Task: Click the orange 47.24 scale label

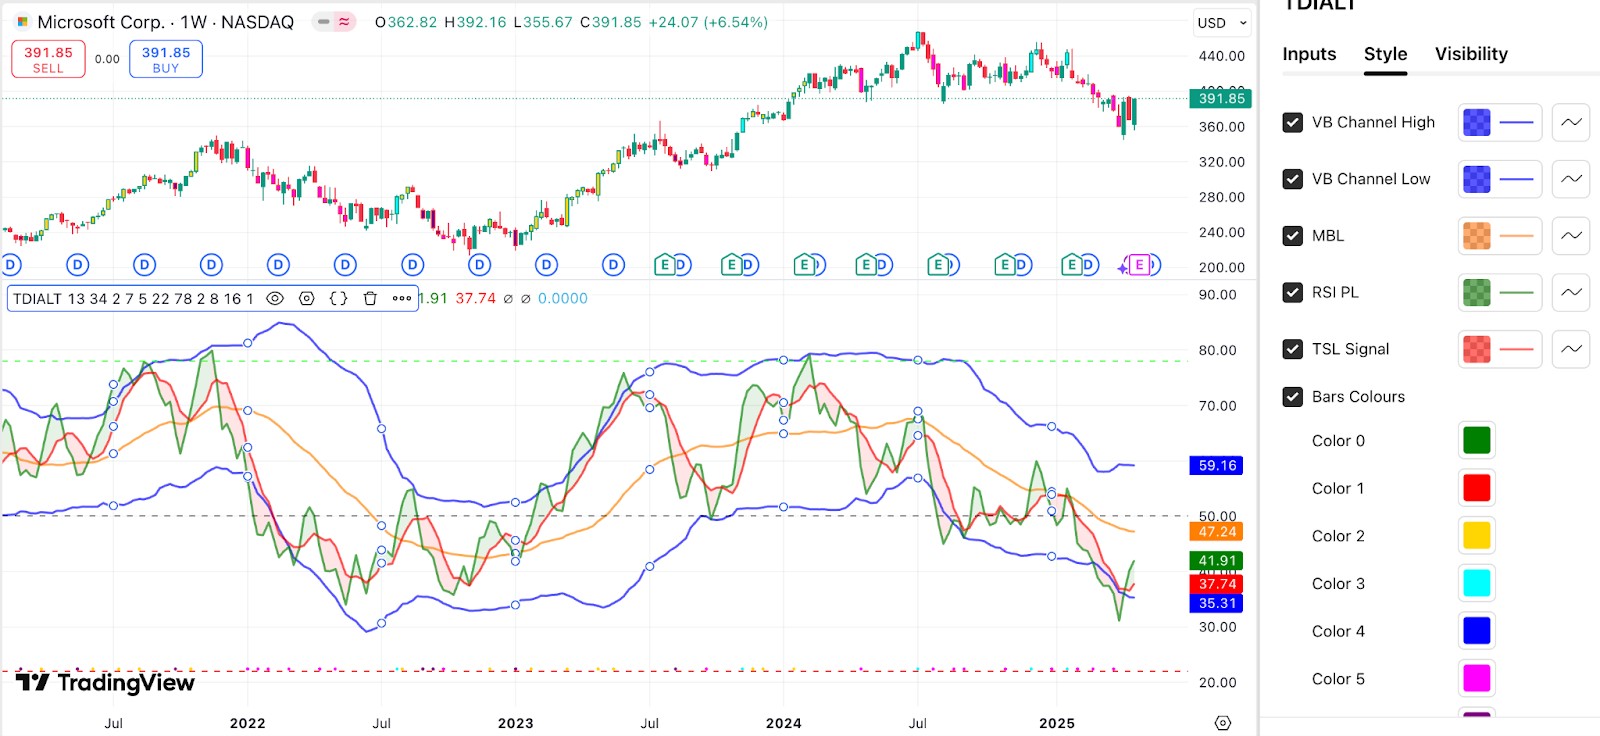Action: tap(1216, 532)
